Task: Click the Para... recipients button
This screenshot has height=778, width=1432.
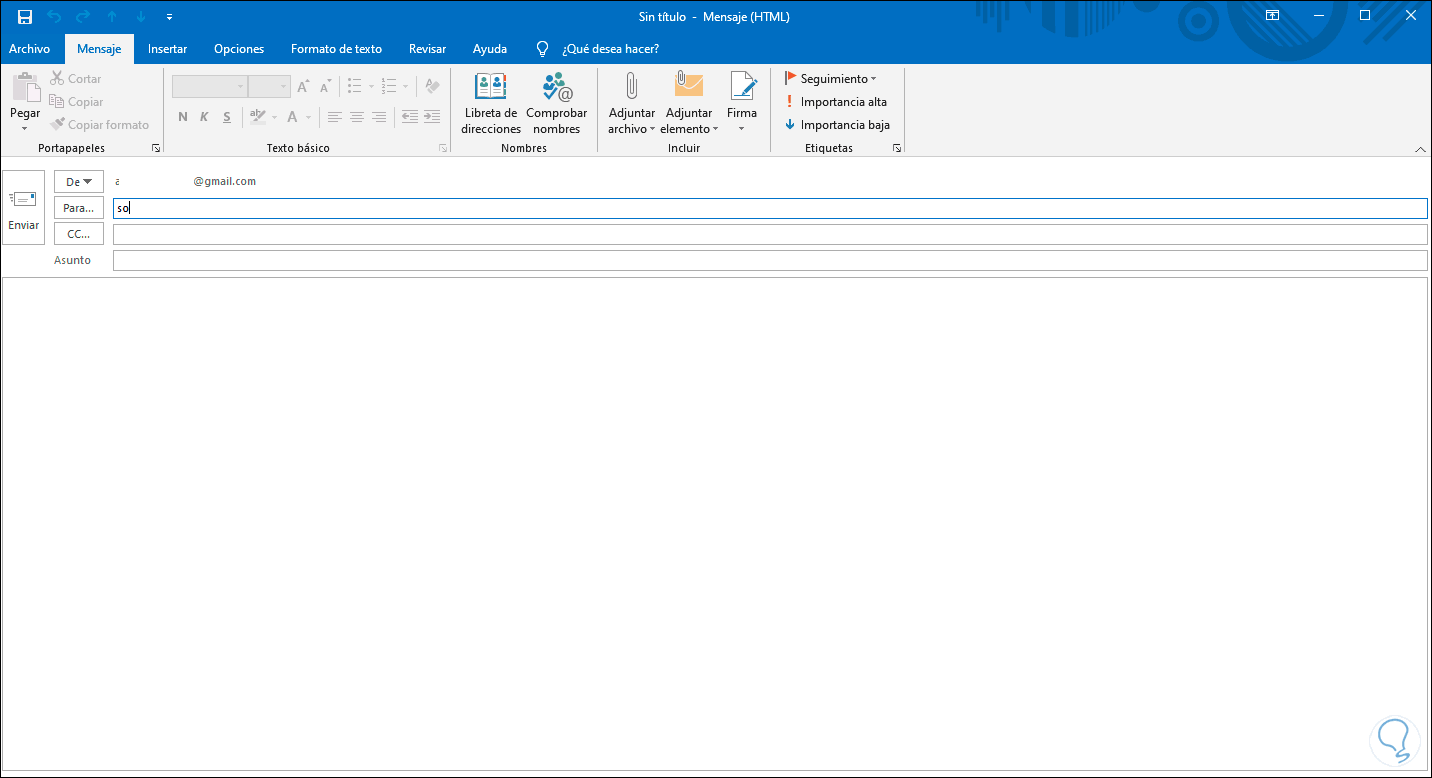Action: point(79,208)
